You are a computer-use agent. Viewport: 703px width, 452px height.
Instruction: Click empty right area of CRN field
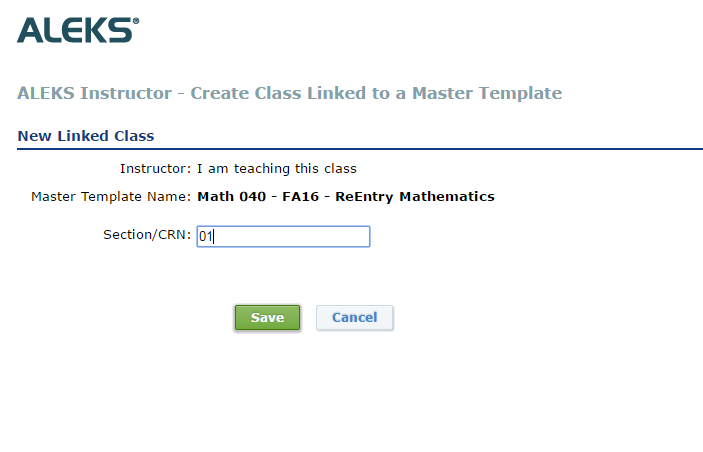(x=314, y=236)
